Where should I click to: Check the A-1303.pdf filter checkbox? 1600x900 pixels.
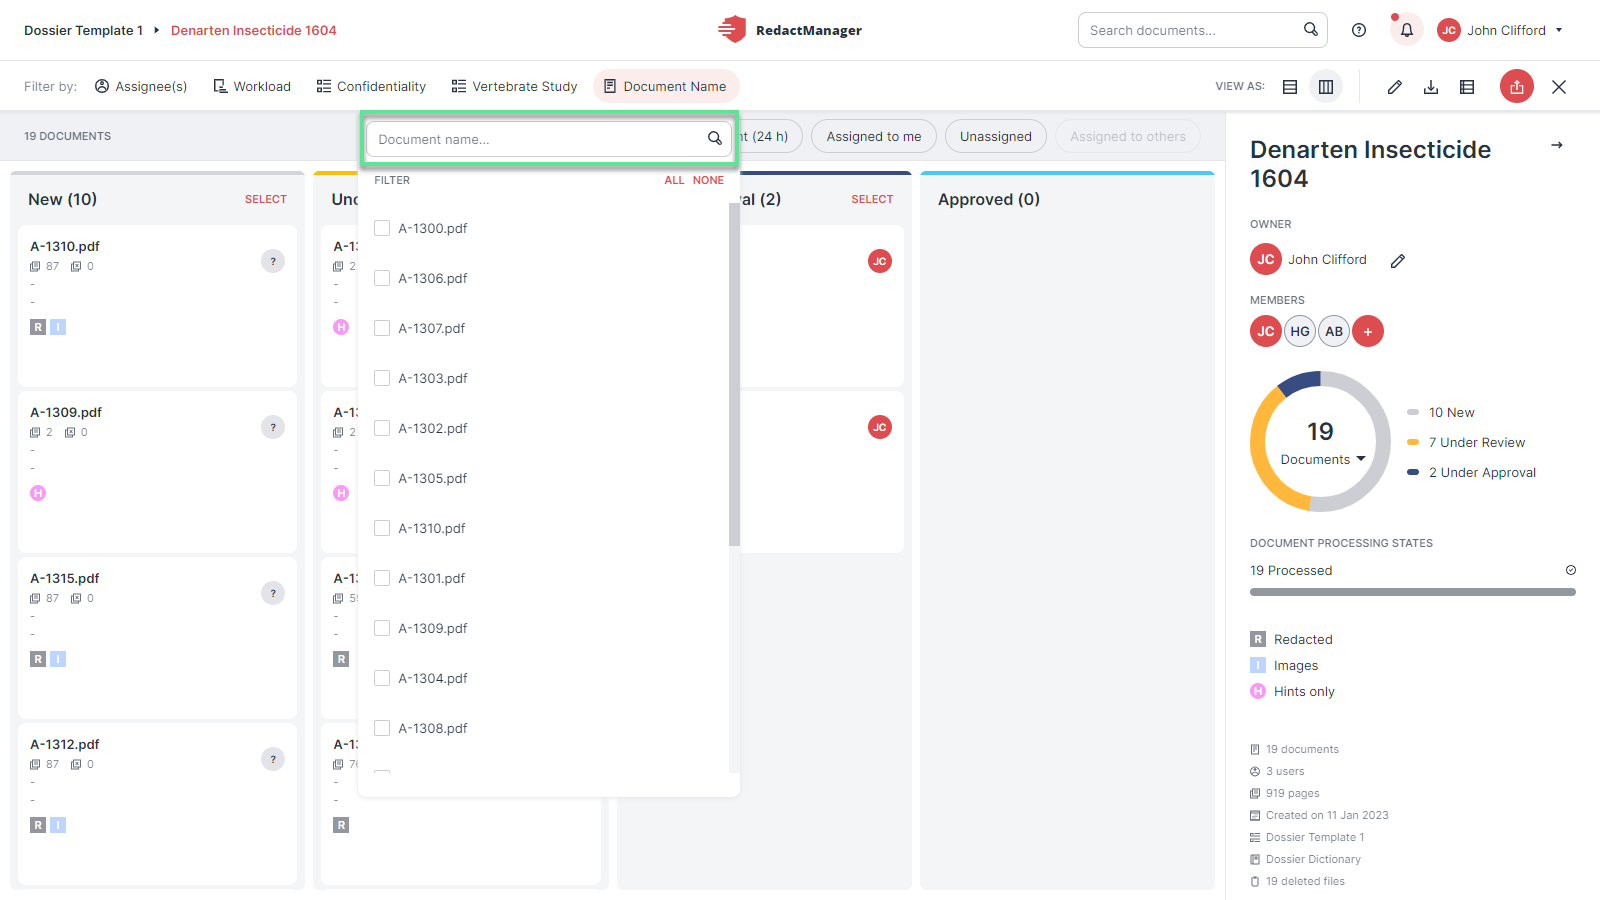(x=382, y=378)
